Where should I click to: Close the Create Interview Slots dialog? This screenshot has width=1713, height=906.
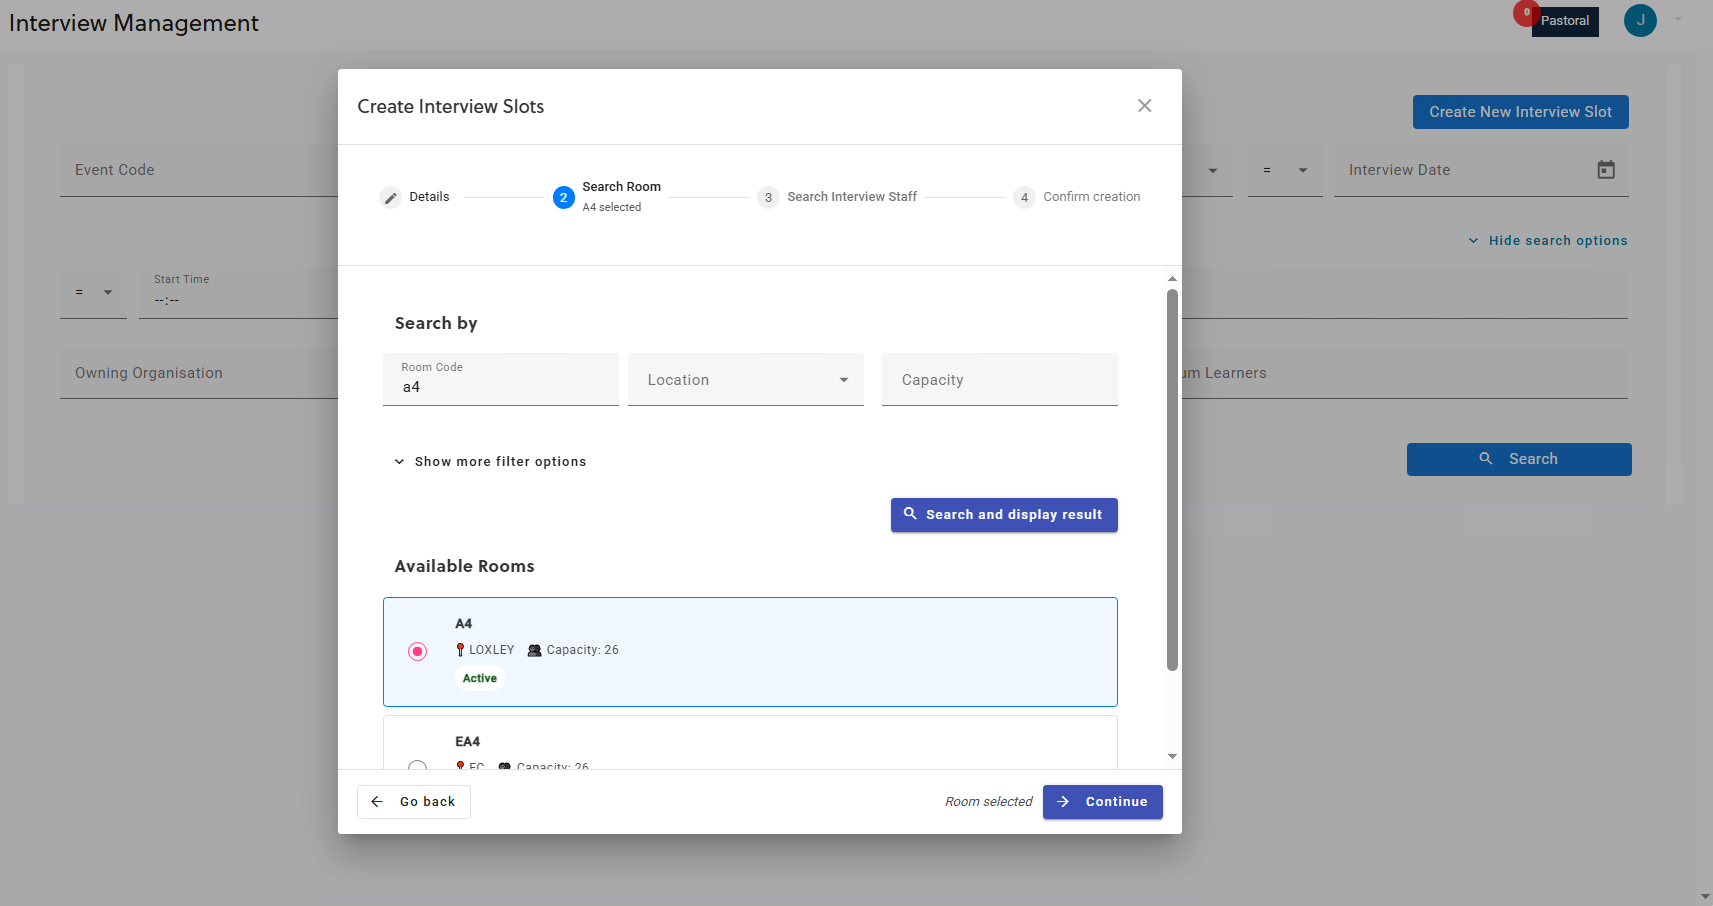1144,106
